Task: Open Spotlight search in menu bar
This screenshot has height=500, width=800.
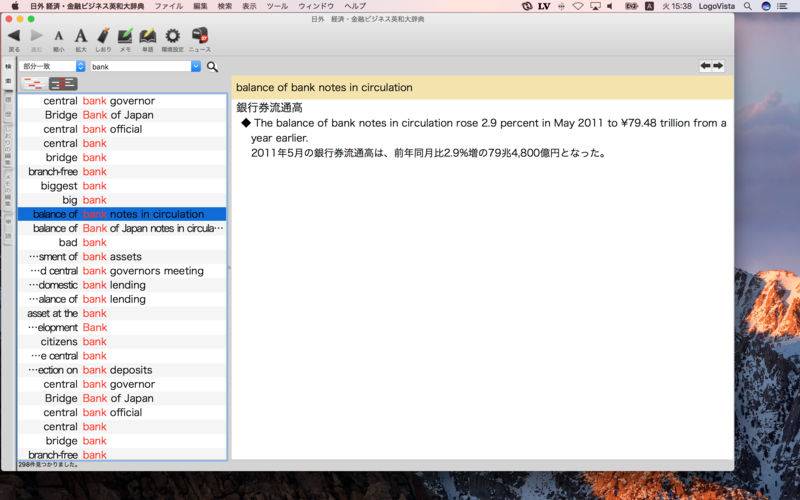Action: point(747,6)
